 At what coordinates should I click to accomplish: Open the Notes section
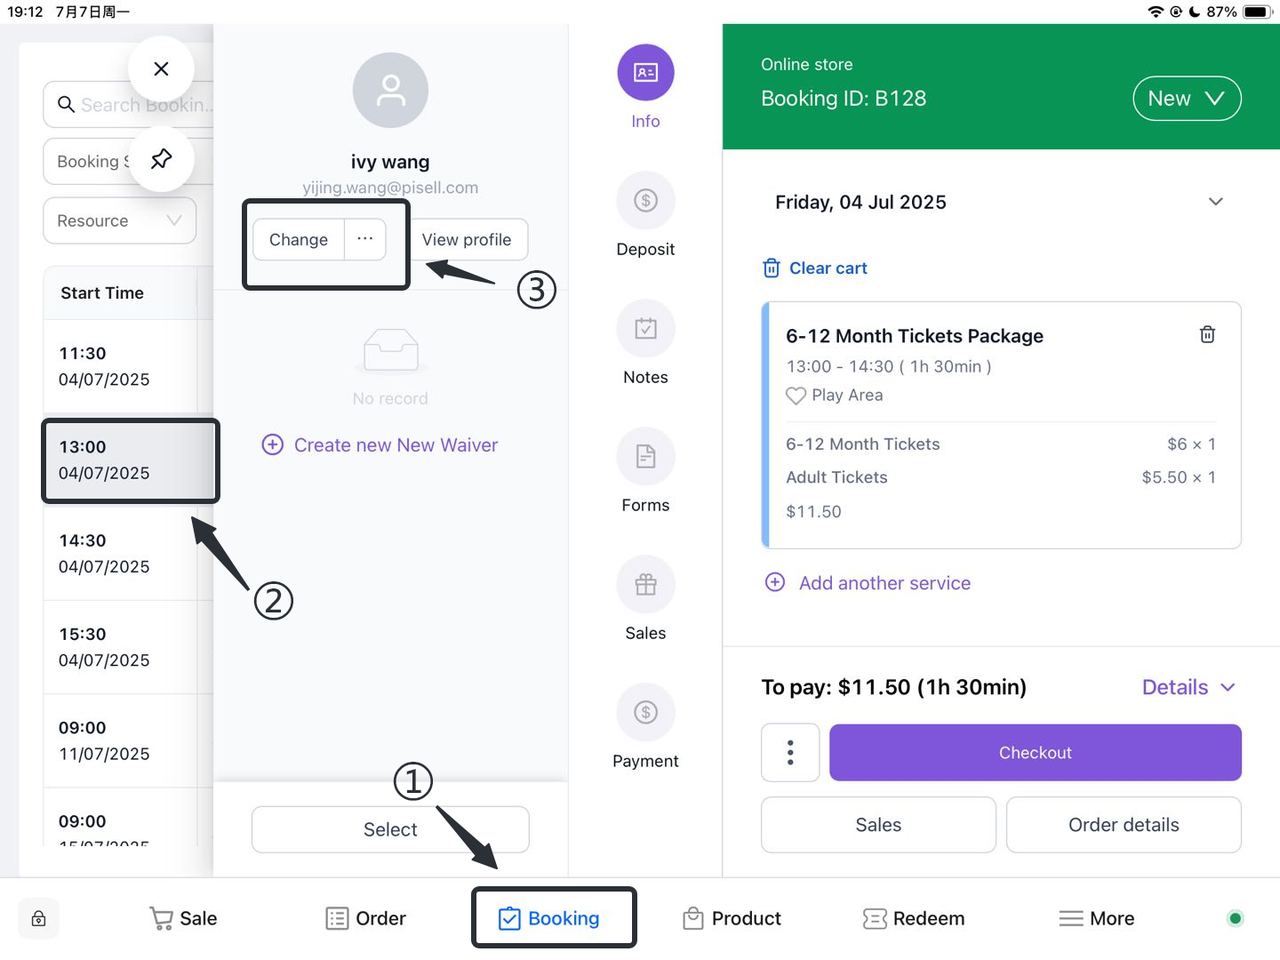tap(645, 329)
